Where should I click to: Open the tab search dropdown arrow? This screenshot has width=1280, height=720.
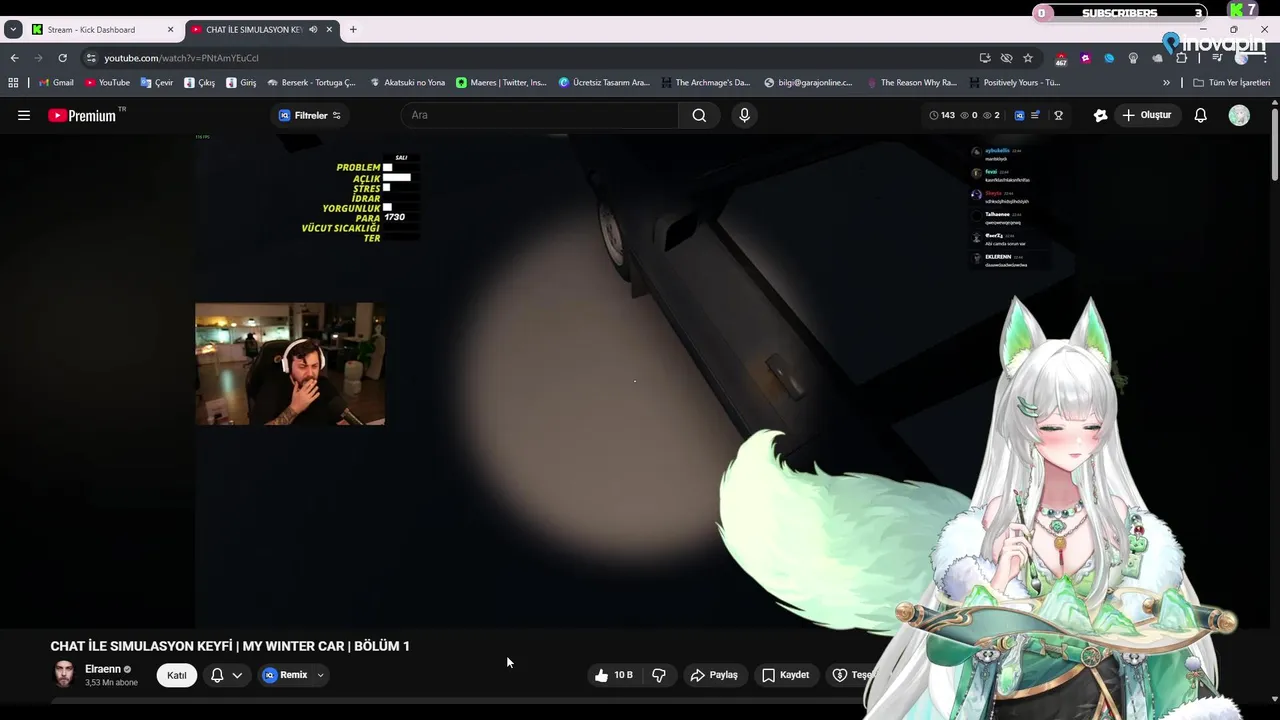(13, 30)
